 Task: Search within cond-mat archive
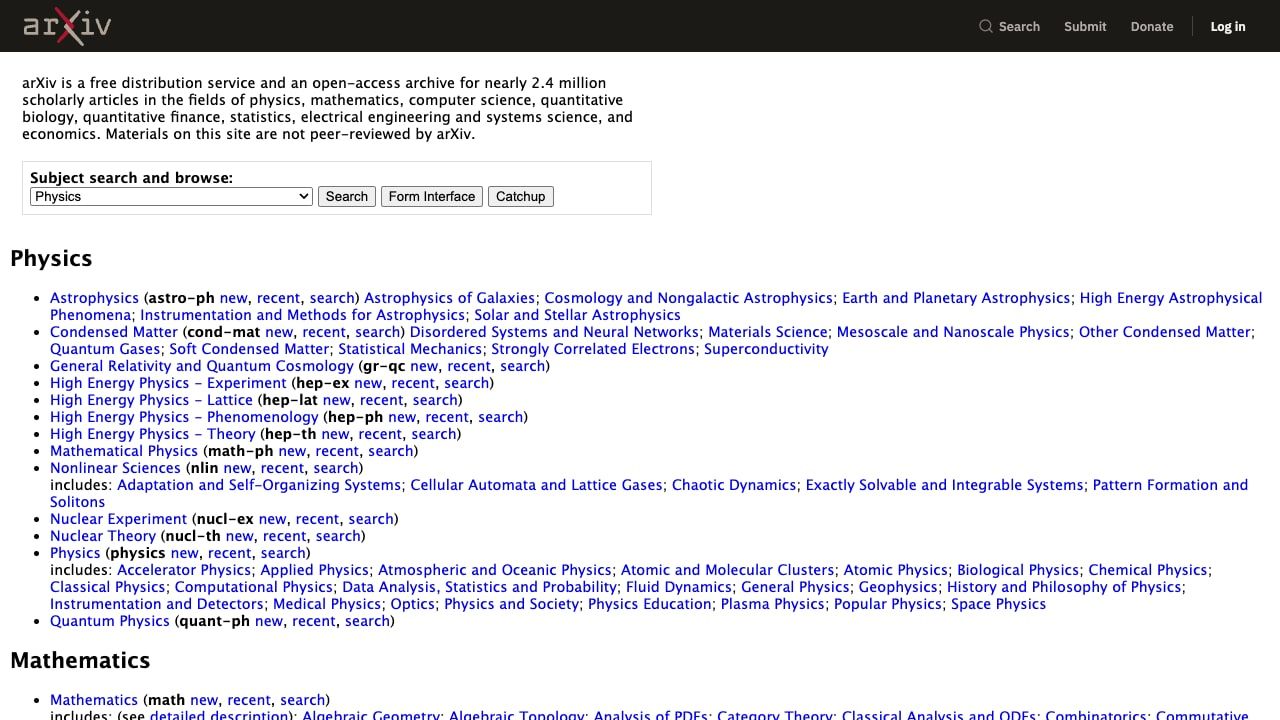tap(378, 332)
